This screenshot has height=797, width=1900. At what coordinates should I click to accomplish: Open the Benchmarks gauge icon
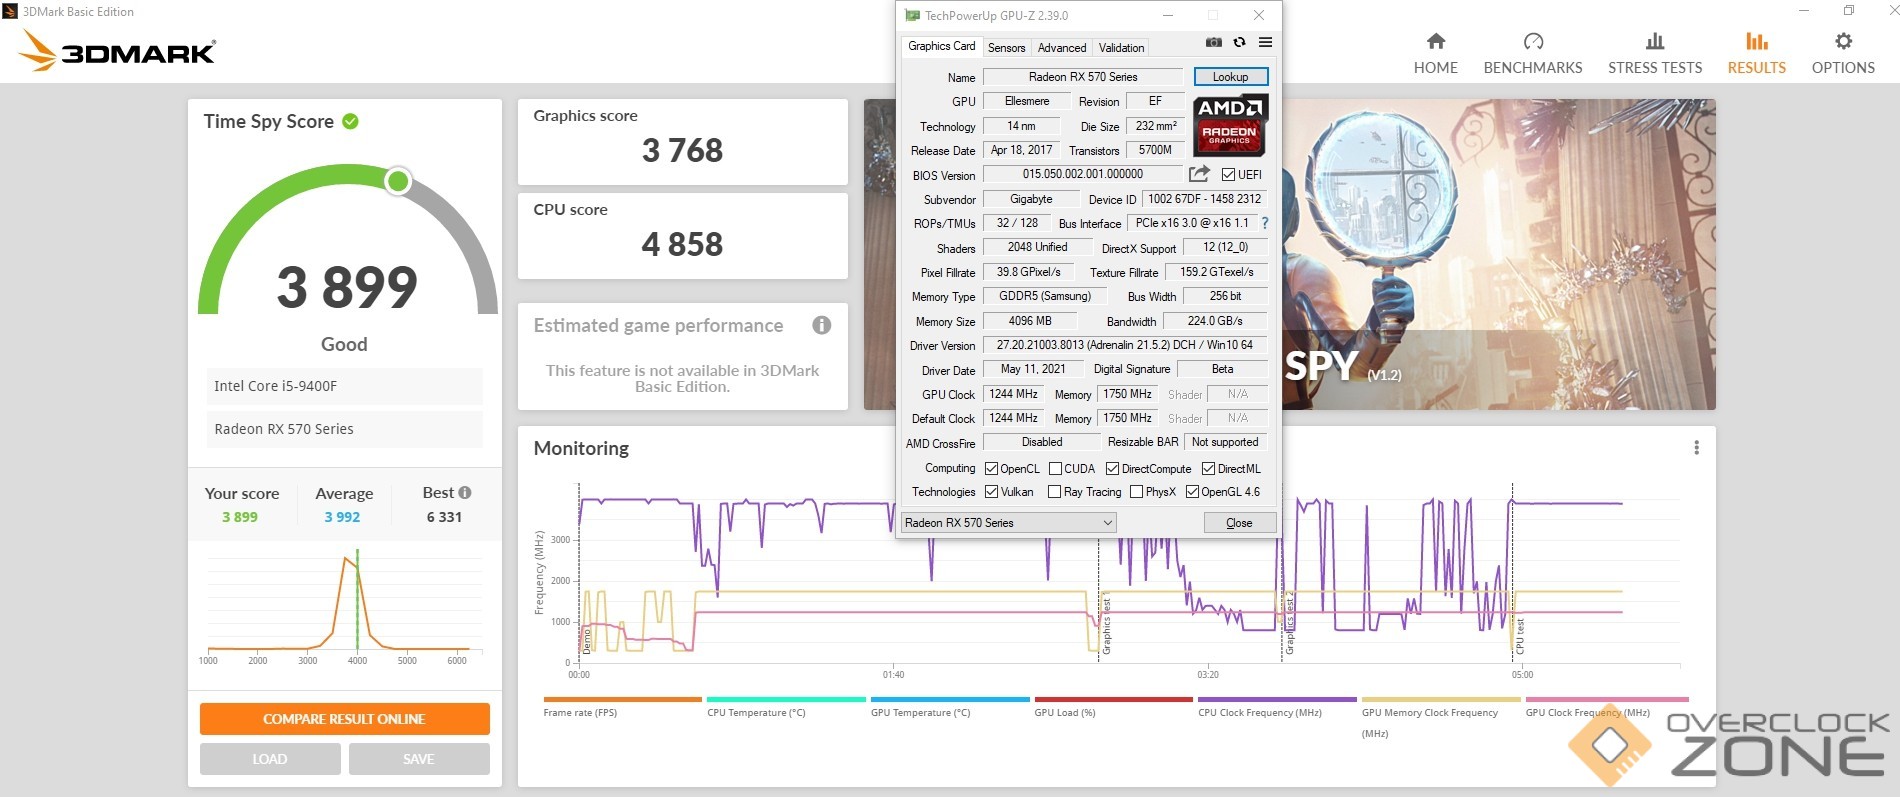1533,41
